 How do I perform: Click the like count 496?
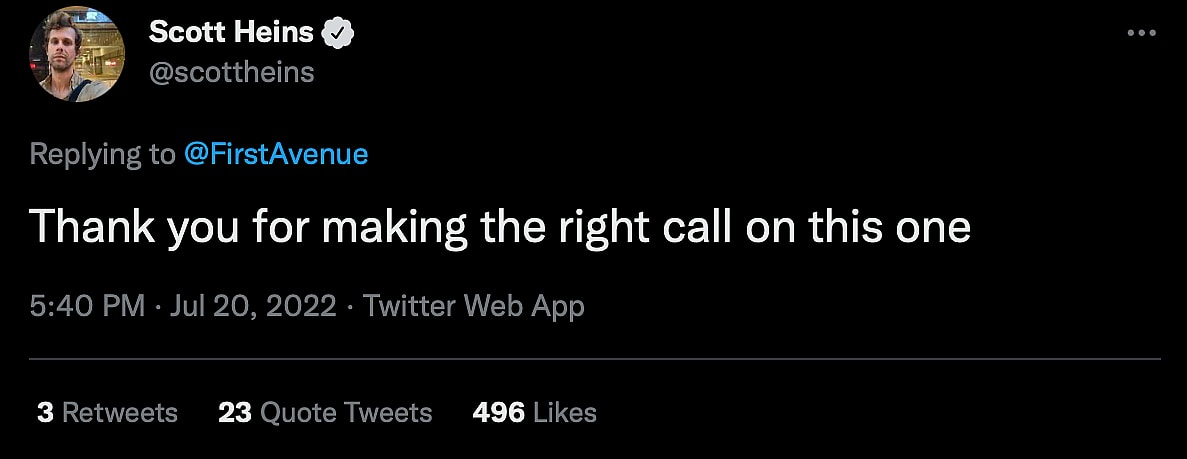(x=498, y=412)
